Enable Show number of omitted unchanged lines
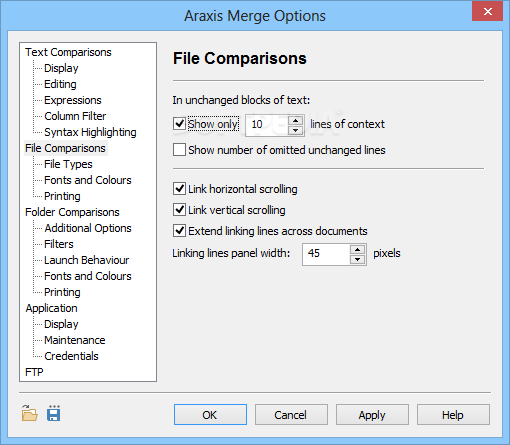 (x=179, y=150)
